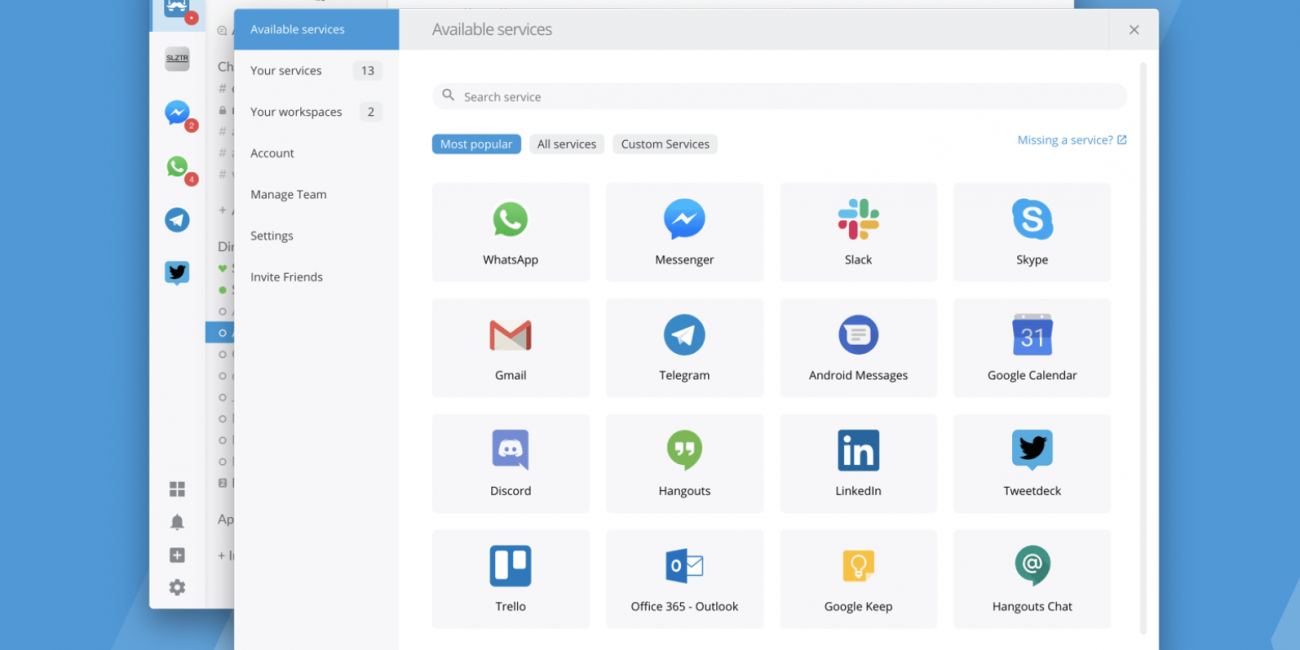
Task: Add the Trello service
Action: coord(510,579)
